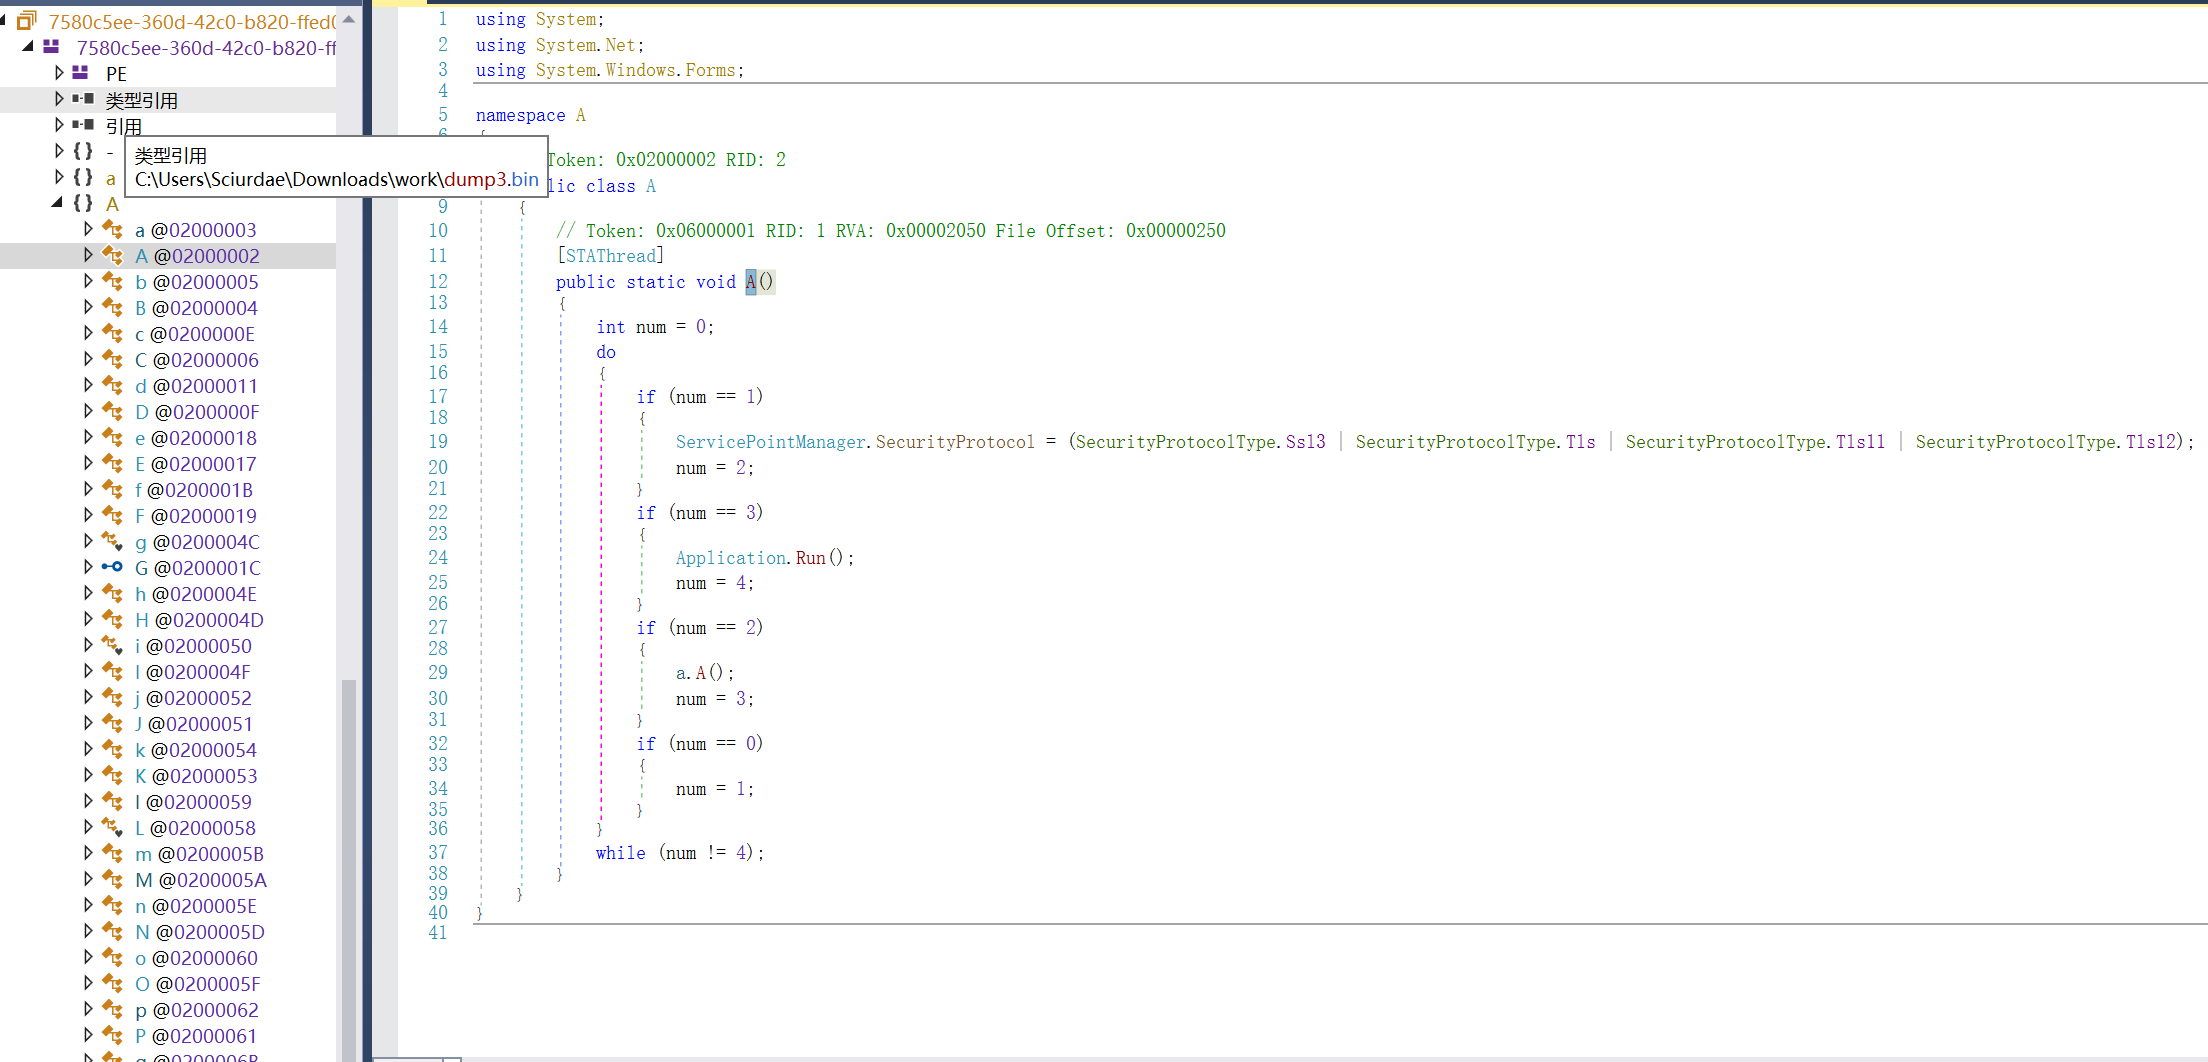Viewport: 2208px width, 1062px height.
Task: Expand the PE node
Action: (59, 73)
